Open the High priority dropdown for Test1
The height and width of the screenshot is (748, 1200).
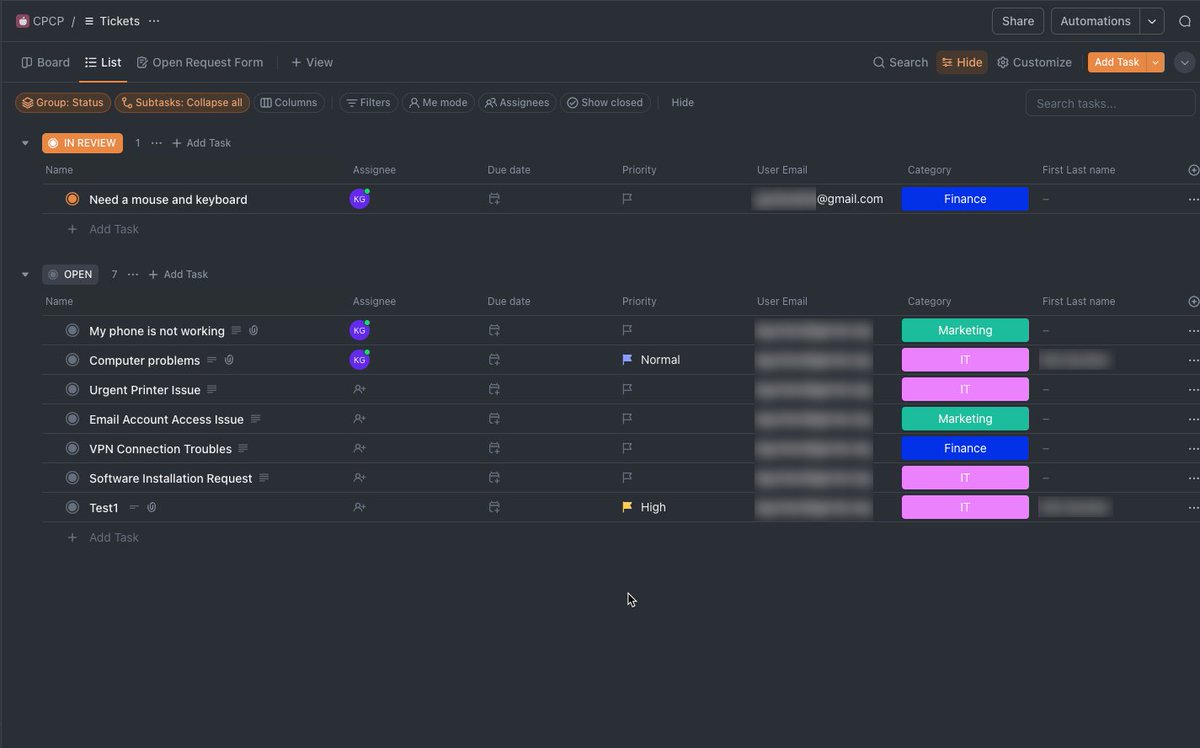644,507
